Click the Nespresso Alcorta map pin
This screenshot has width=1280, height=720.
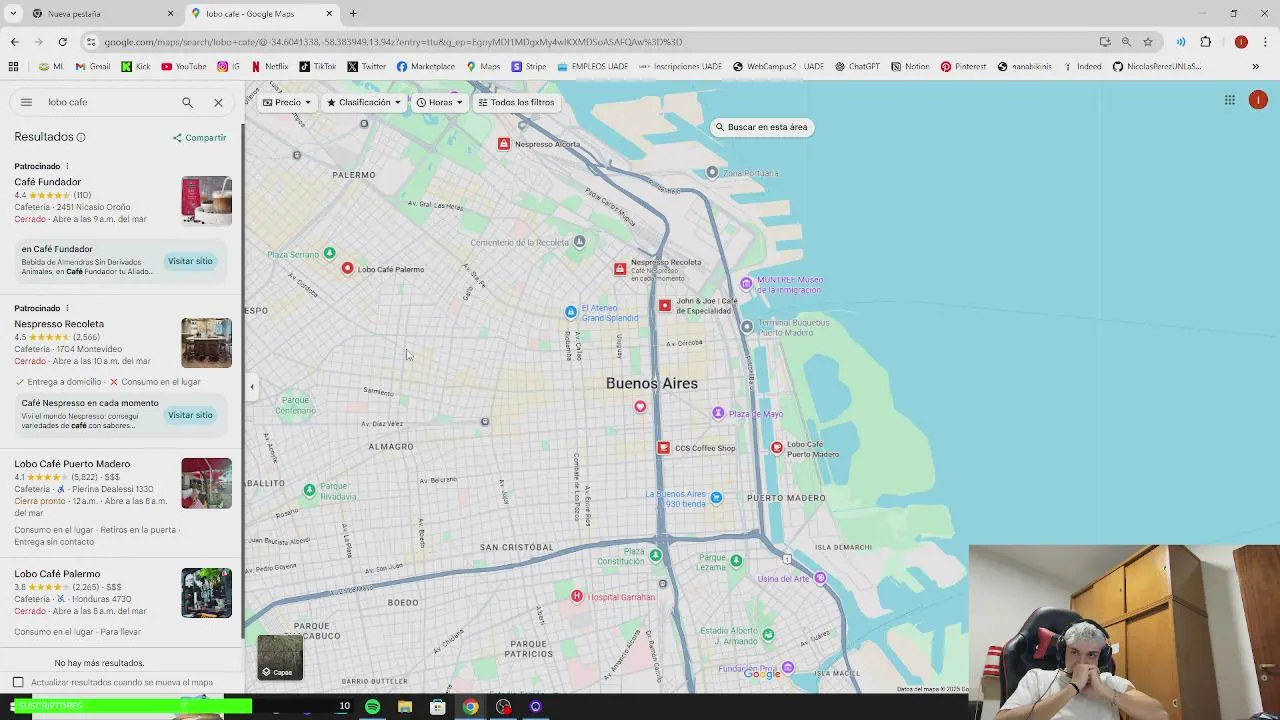click(504, 144)
